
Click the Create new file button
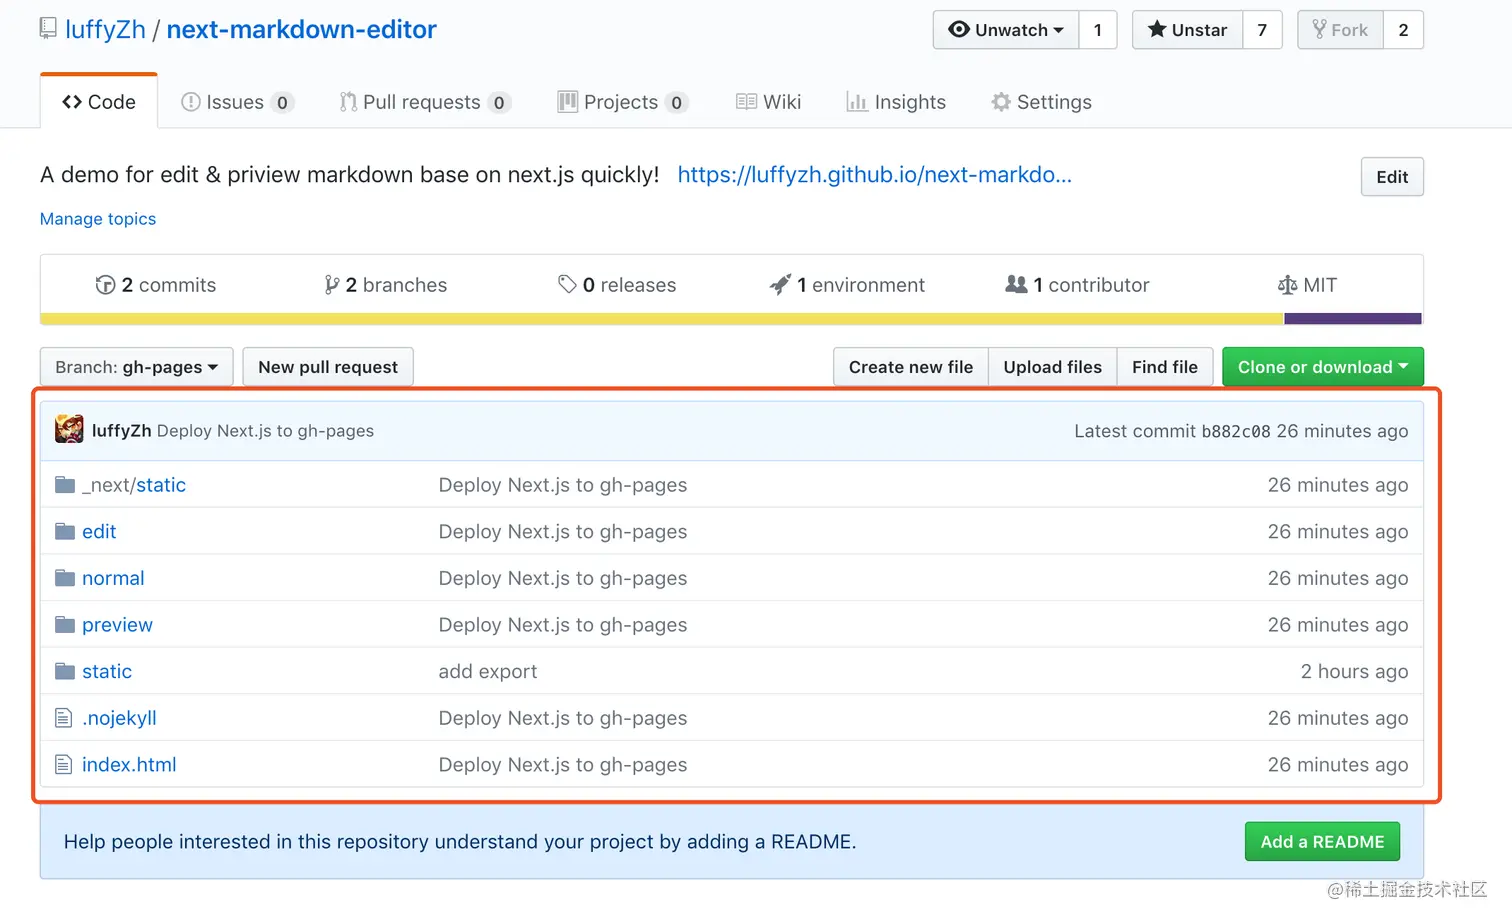910,367
